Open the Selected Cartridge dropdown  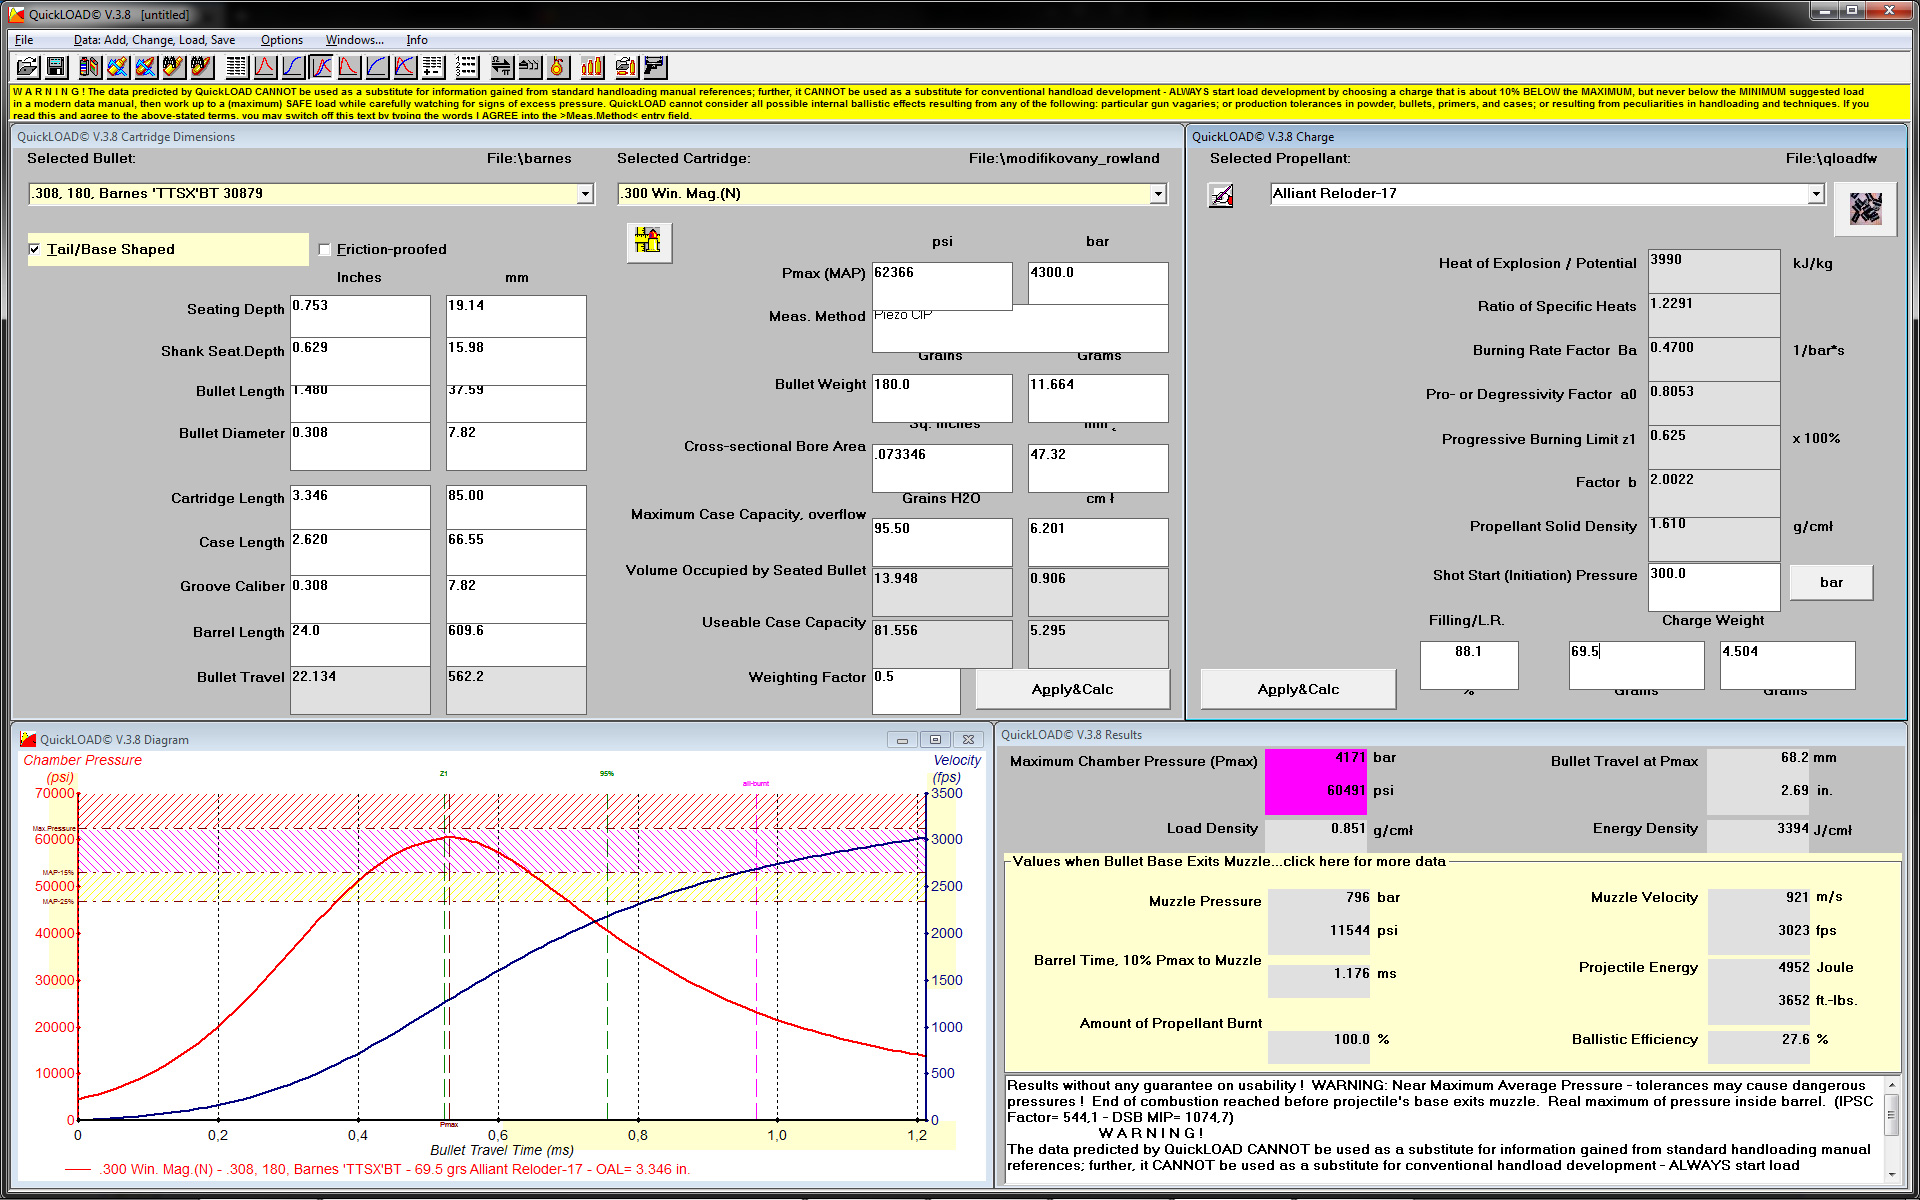point(1158,194)
